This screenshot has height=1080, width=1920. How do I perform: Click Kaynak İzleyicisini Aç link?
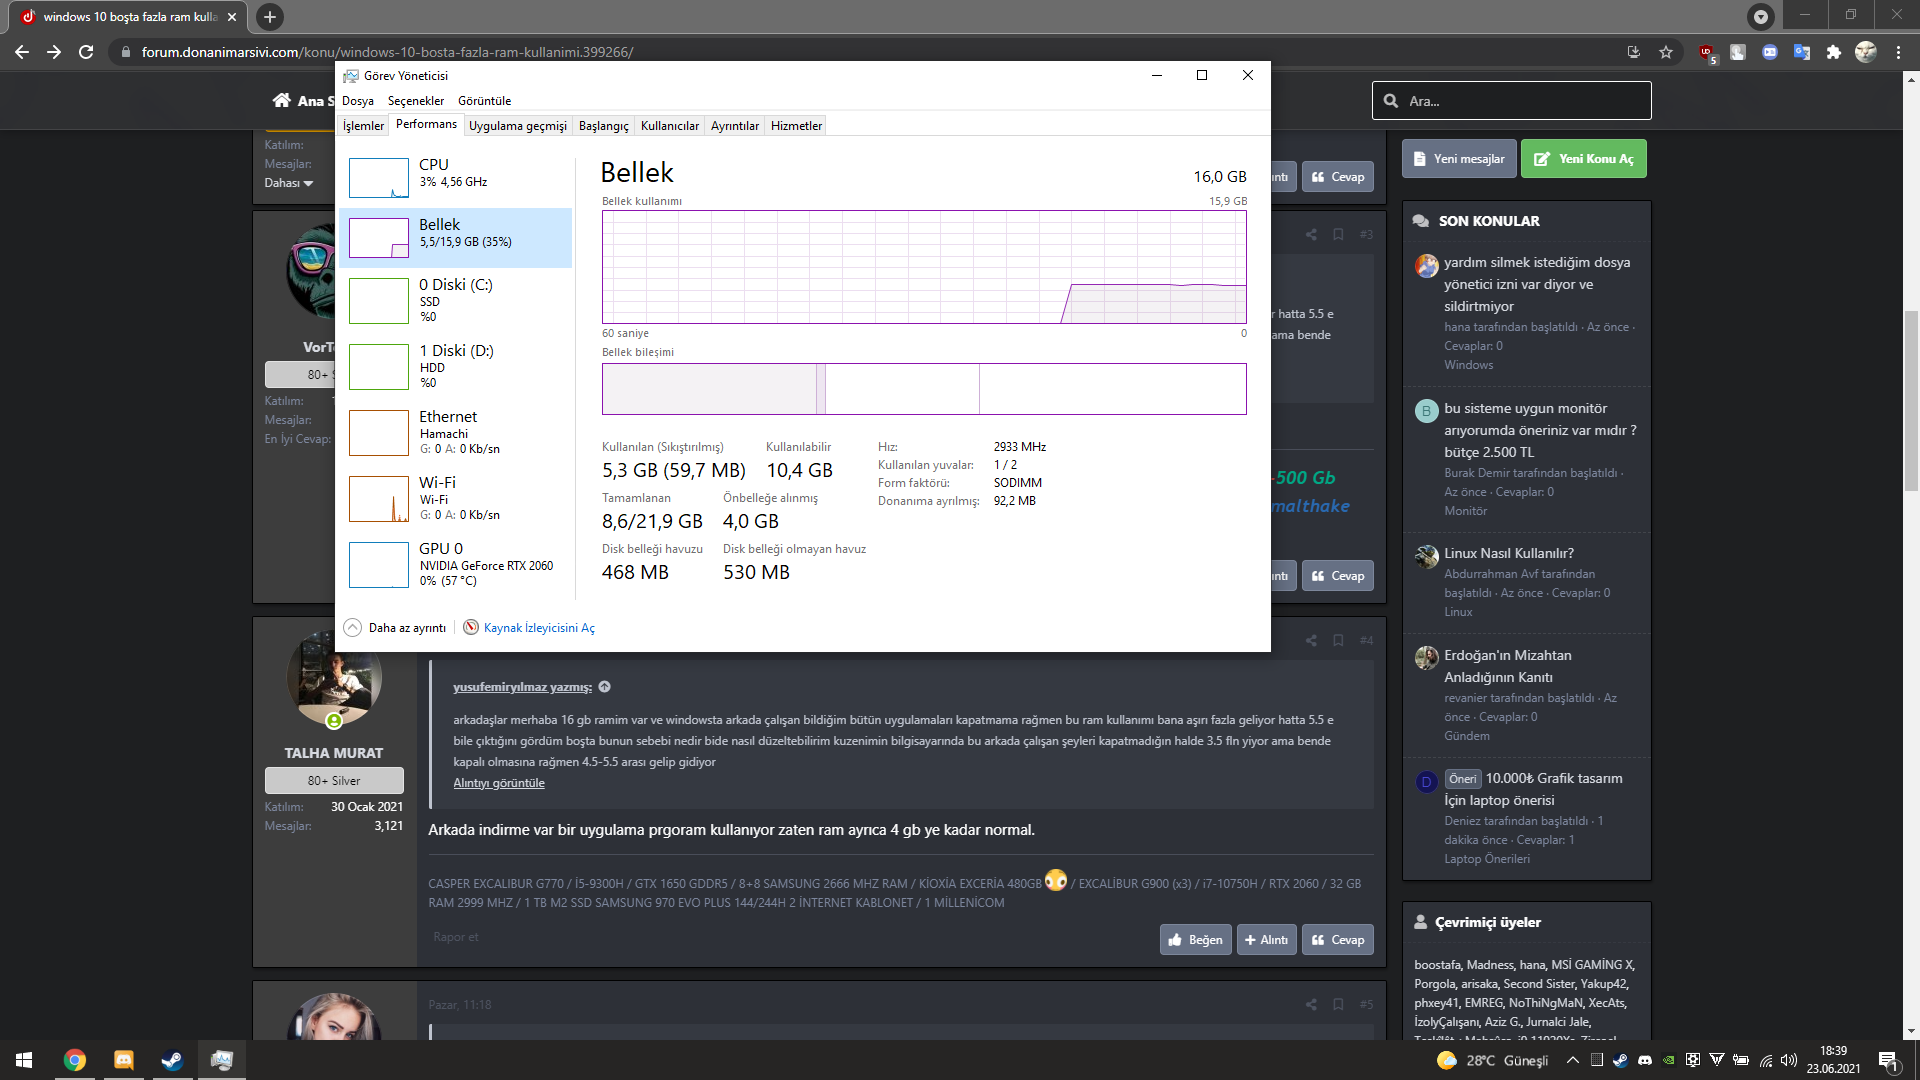pos(539,628)
